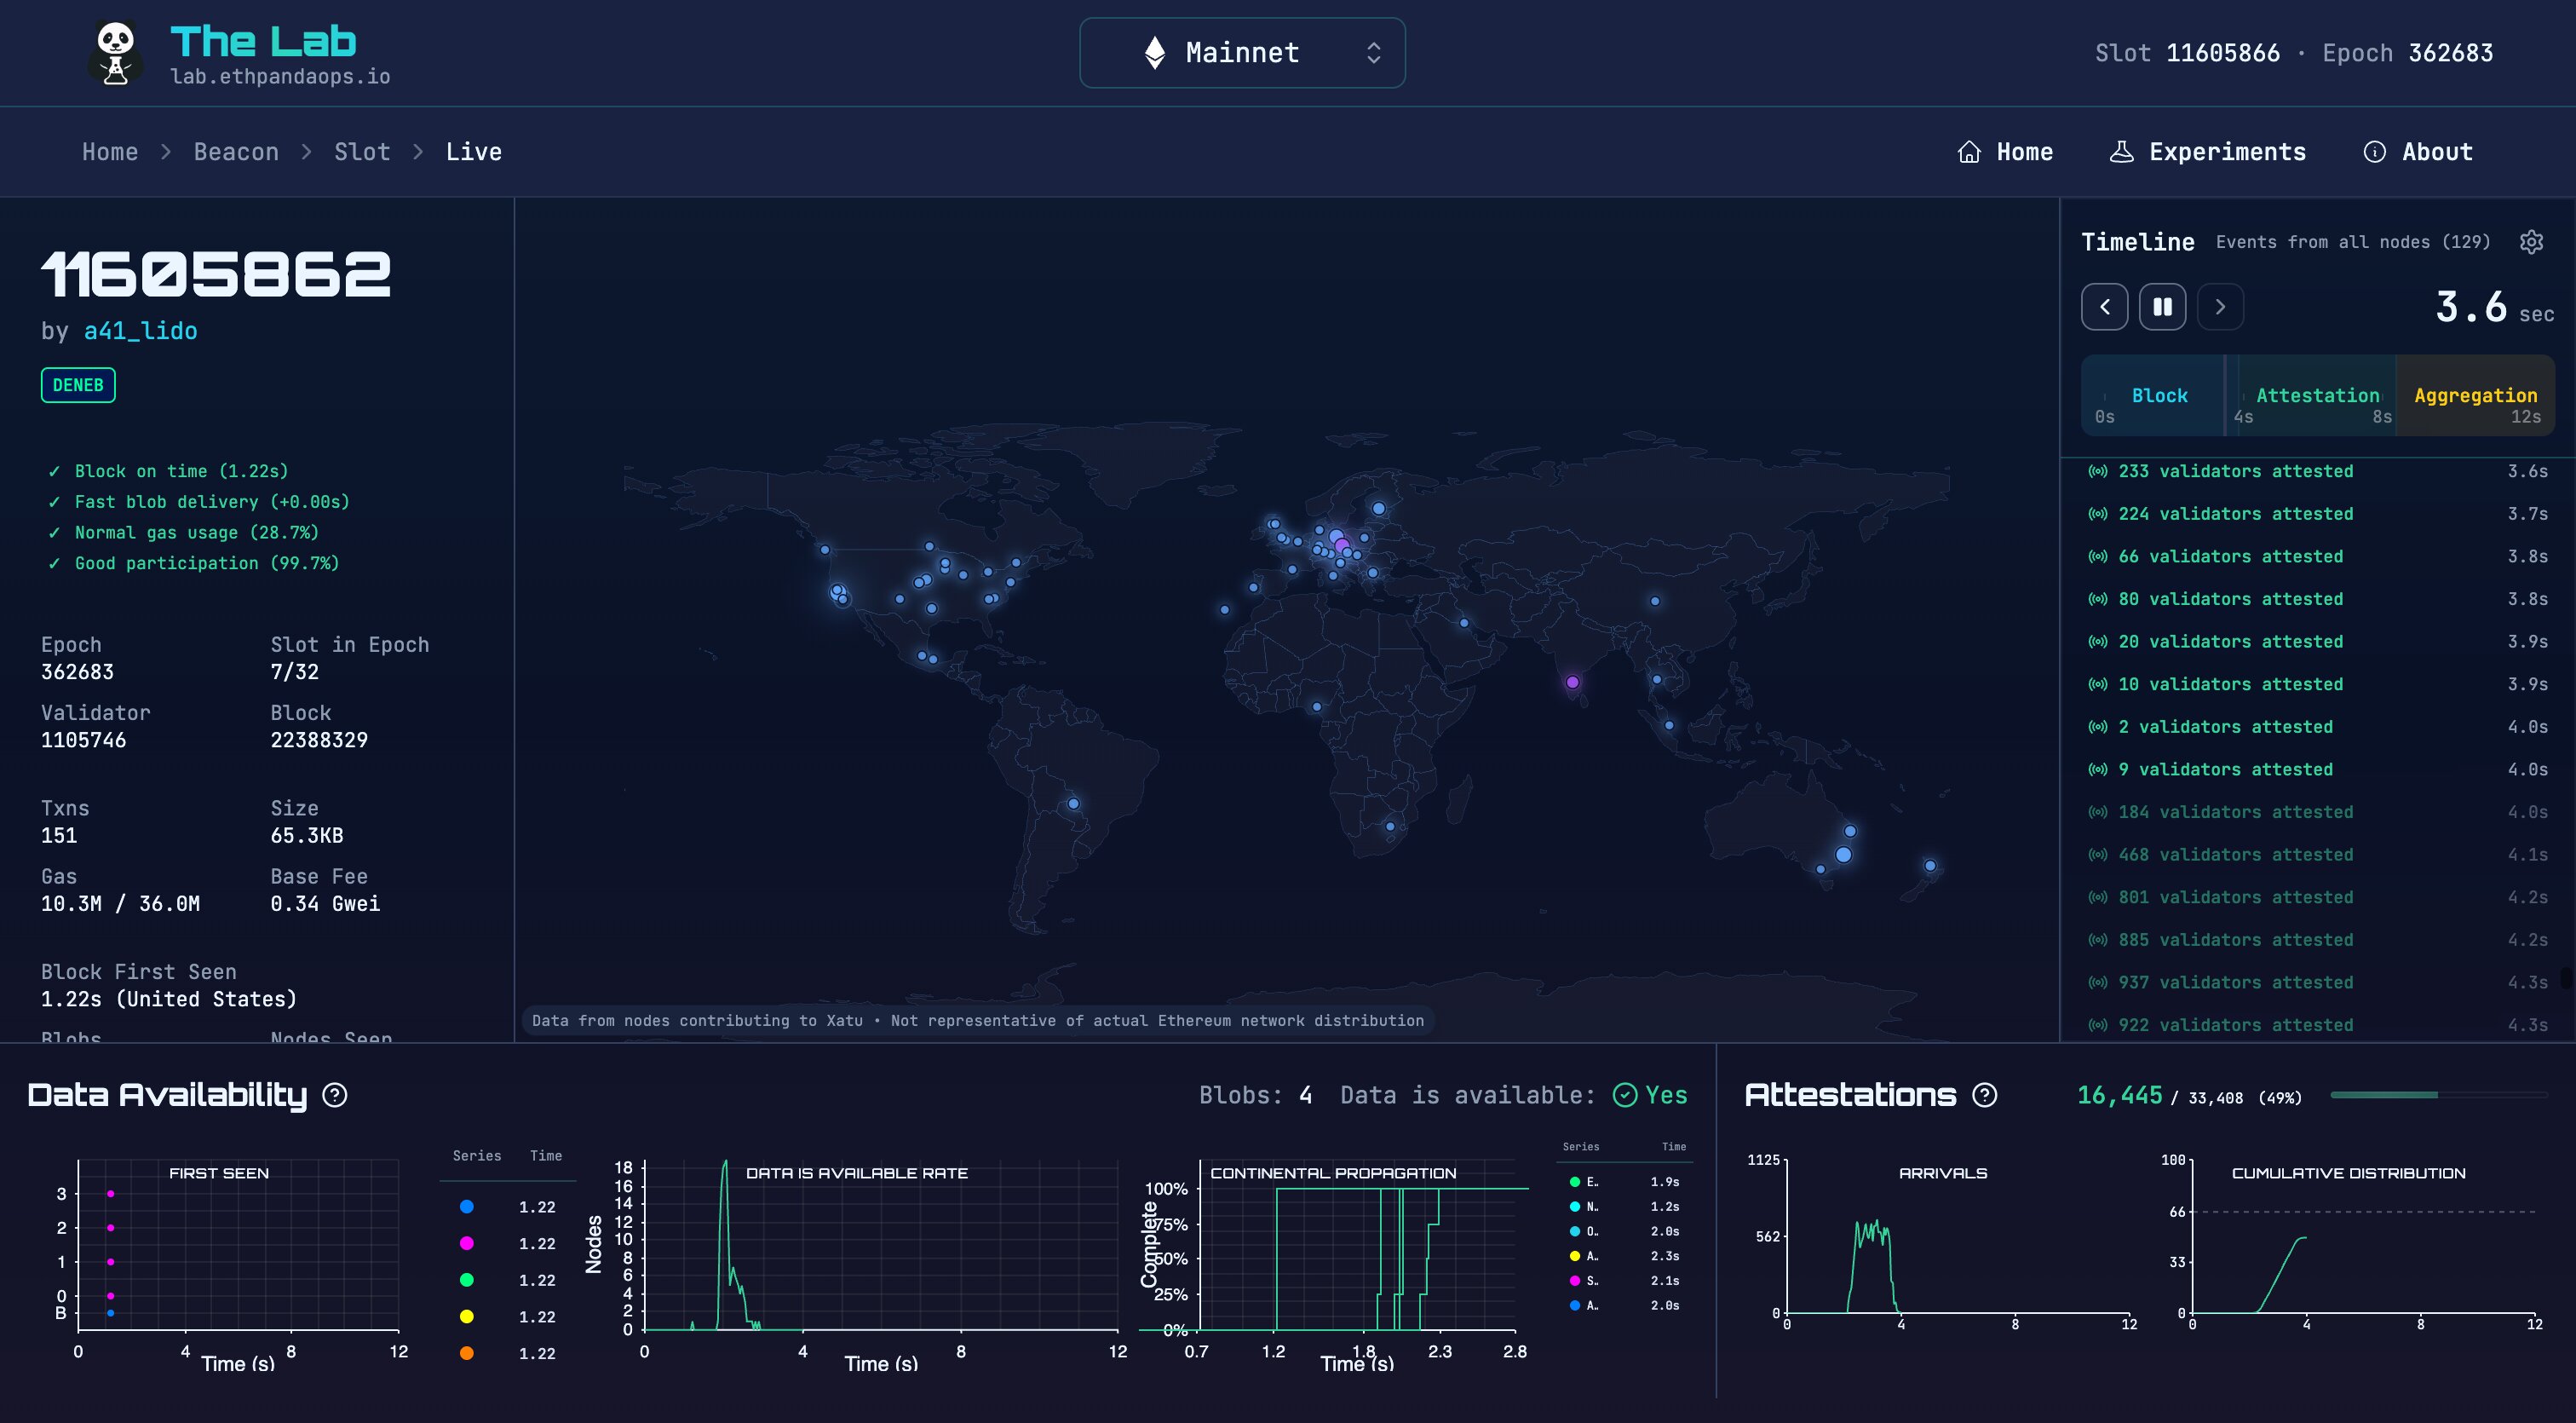Image resolution: width=2576 pixels, height=1423 pixels.
Task: Go to previous slot in timeline
Action: click(2105, 307)
